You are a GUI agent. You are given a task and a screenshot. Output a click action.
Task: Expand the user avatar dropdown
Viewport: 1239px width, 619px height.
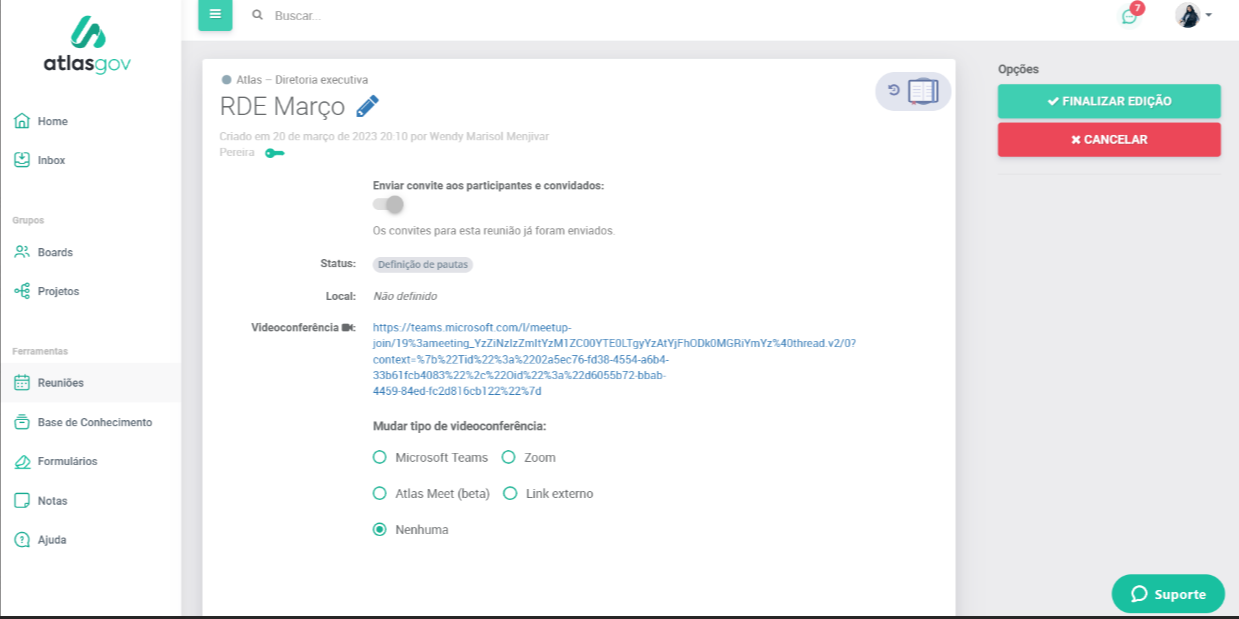coord(1193,15)
